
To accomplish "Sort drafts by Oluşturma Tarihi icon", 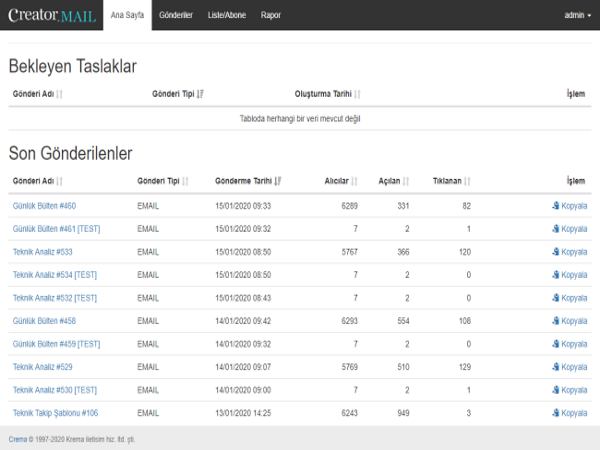I will (x=358, y=94).
